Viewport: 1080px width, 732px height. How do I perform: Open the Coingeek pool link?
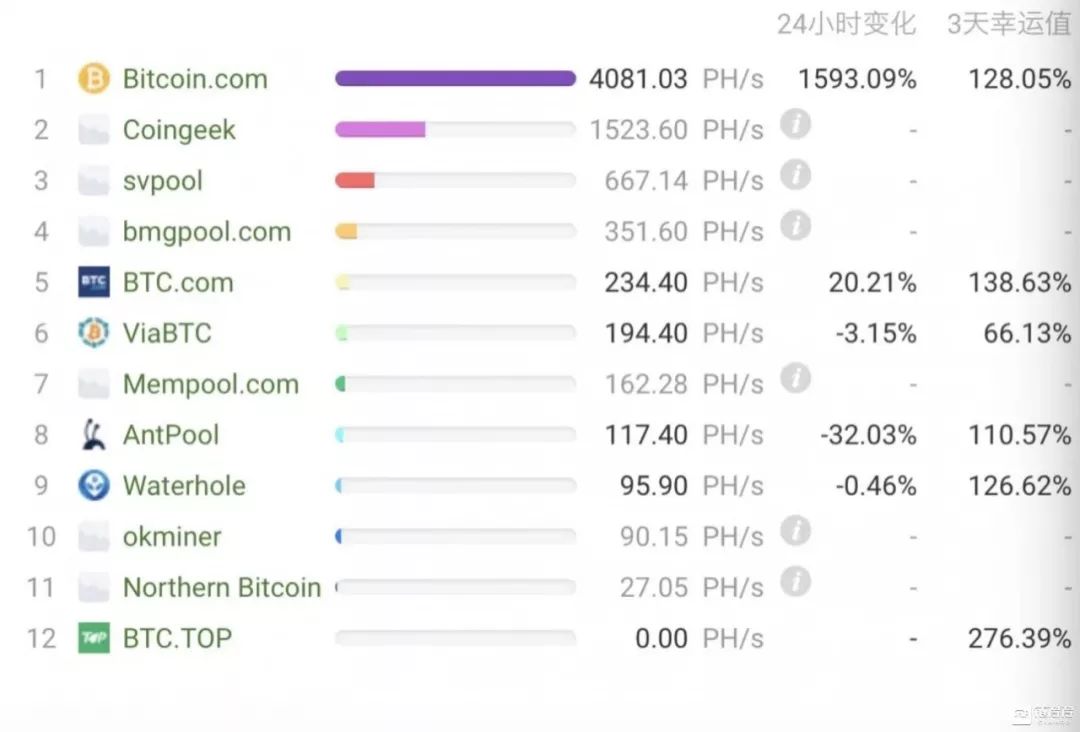[179, 130]
